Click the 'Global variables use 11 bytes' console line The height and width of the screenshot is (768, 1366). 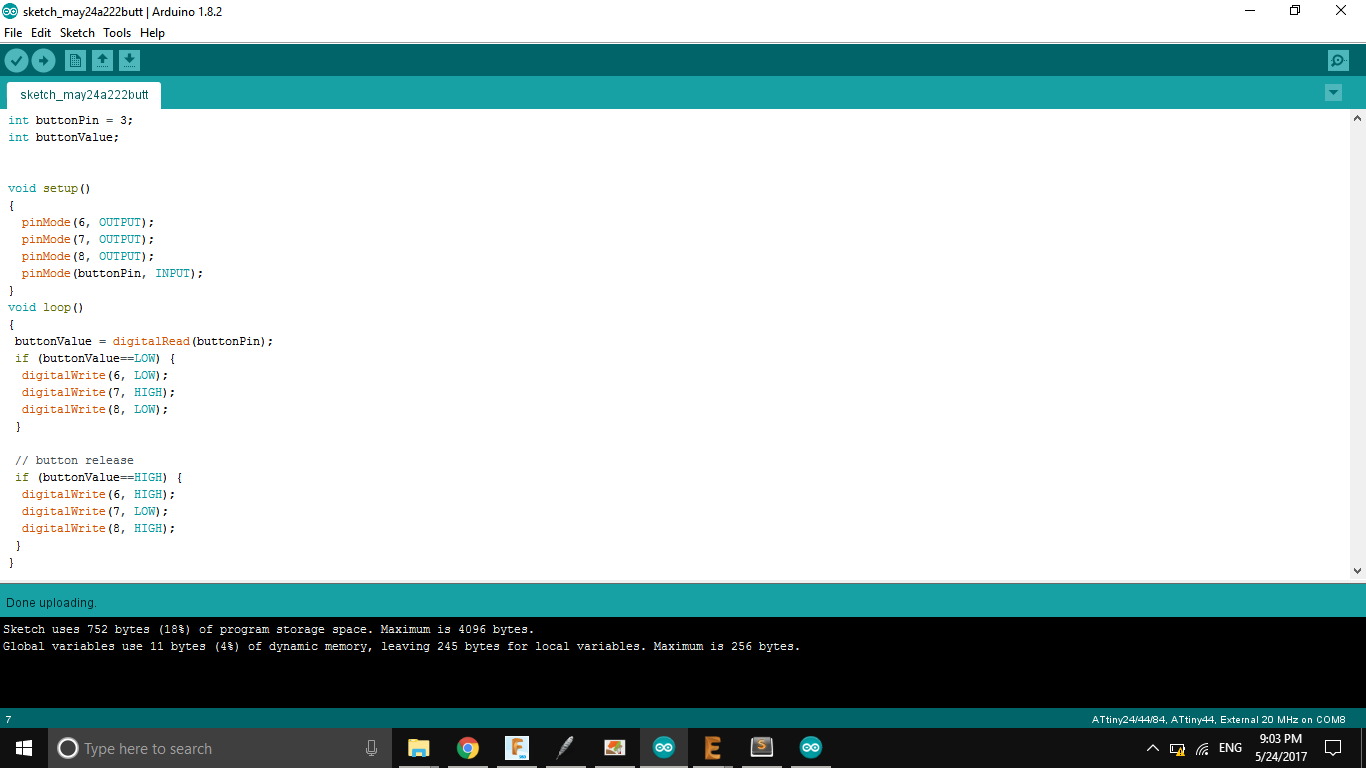tap(401, 646)
